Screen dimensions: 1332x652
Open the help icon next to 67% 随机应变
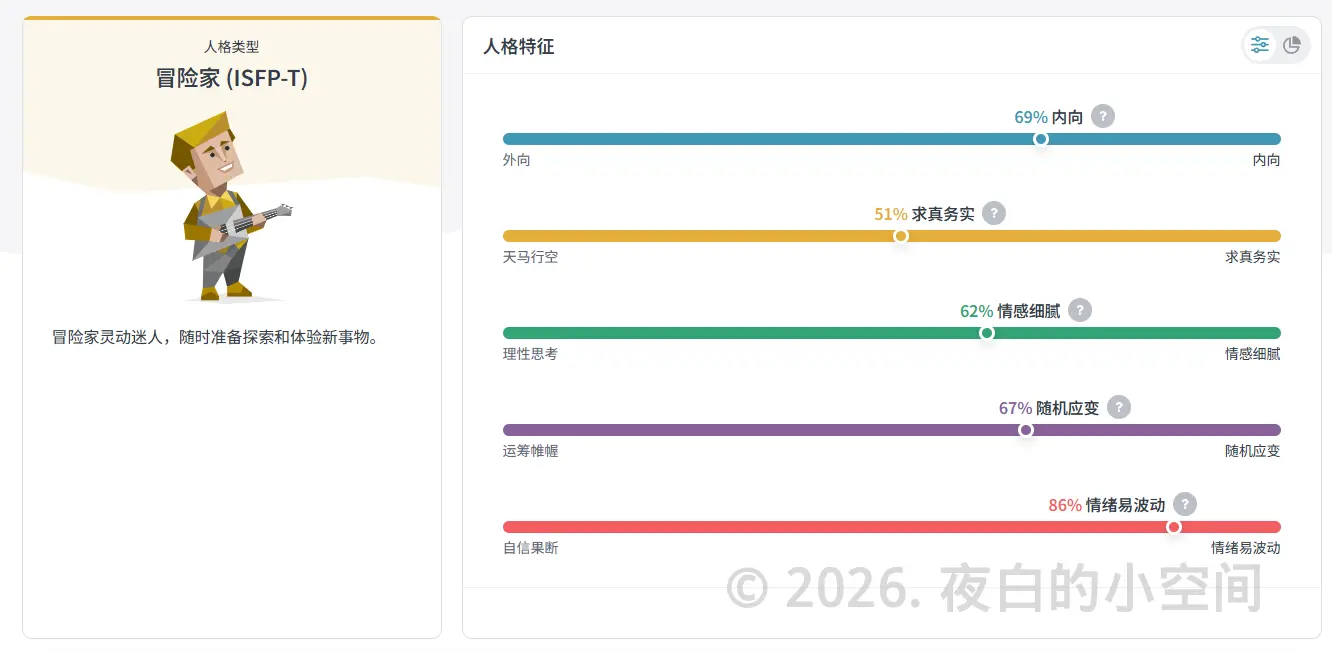1119,407
